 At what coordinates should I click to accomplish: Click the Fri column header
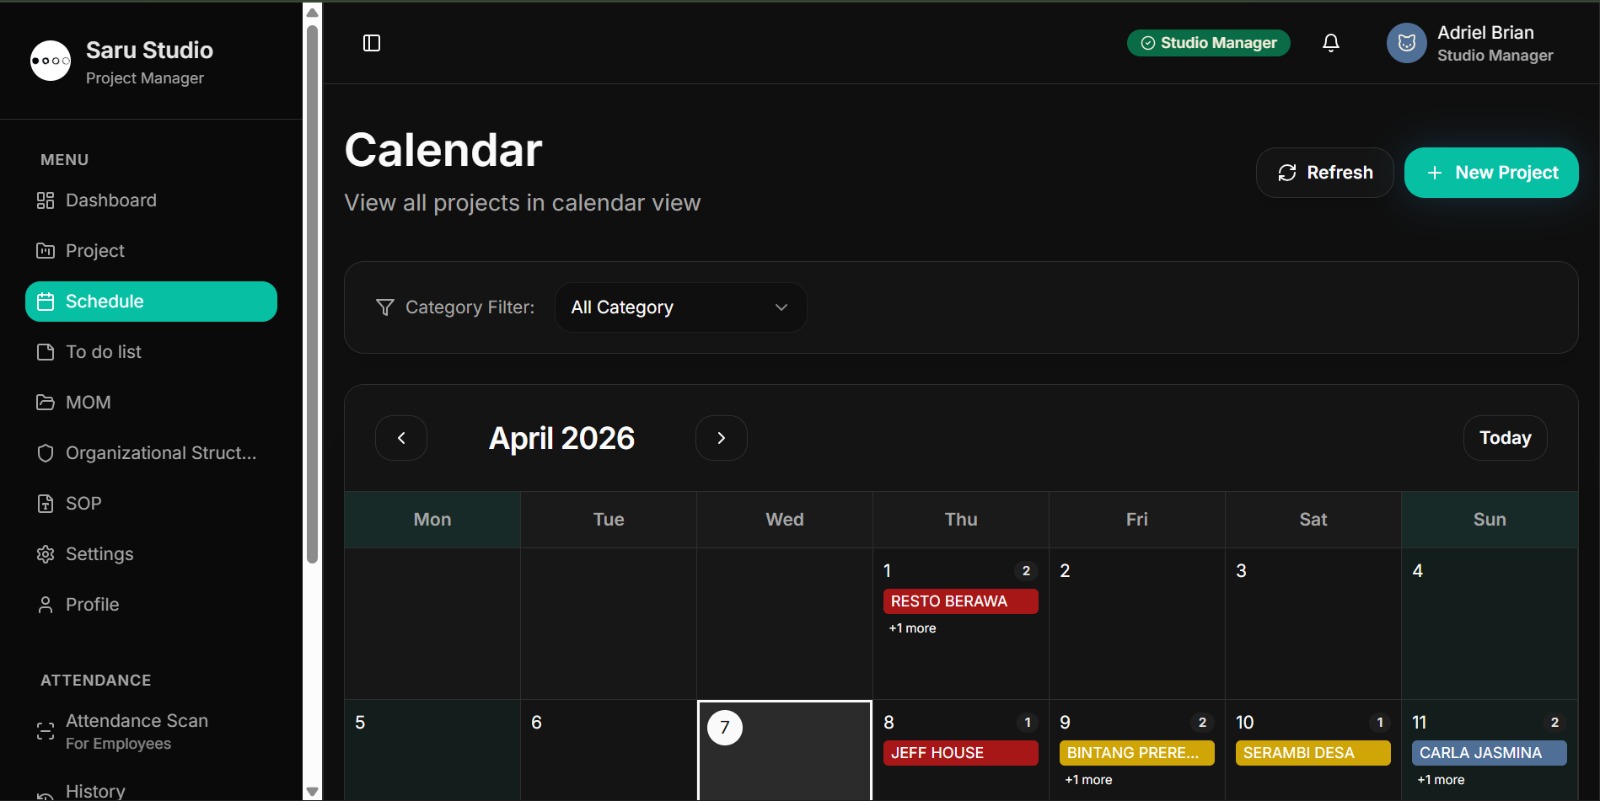coord(1137,520)
